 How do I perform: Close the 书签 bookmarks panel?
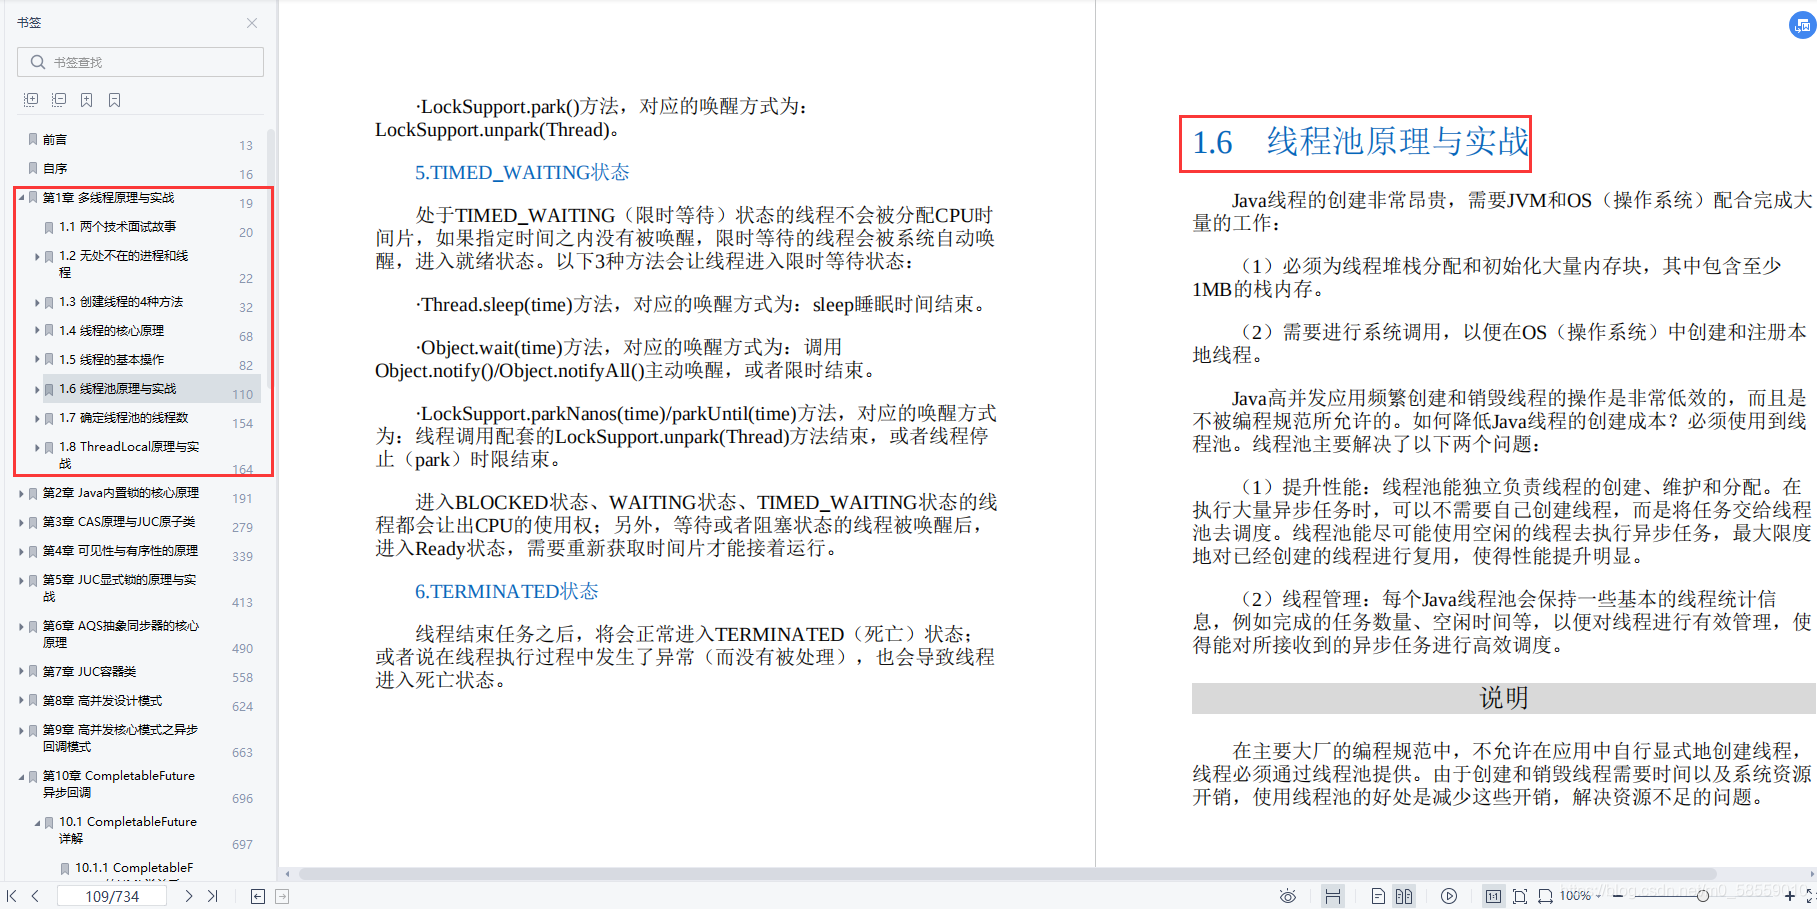(x=252, y=23)
